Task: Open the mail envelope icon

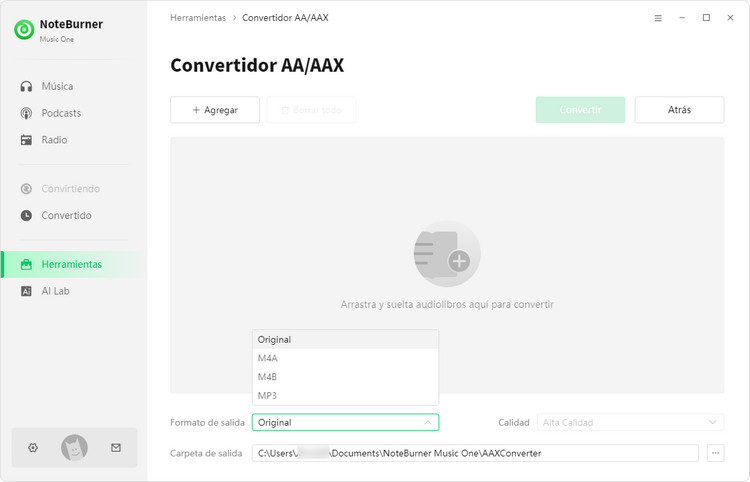Action: click(x=116, y=448)
